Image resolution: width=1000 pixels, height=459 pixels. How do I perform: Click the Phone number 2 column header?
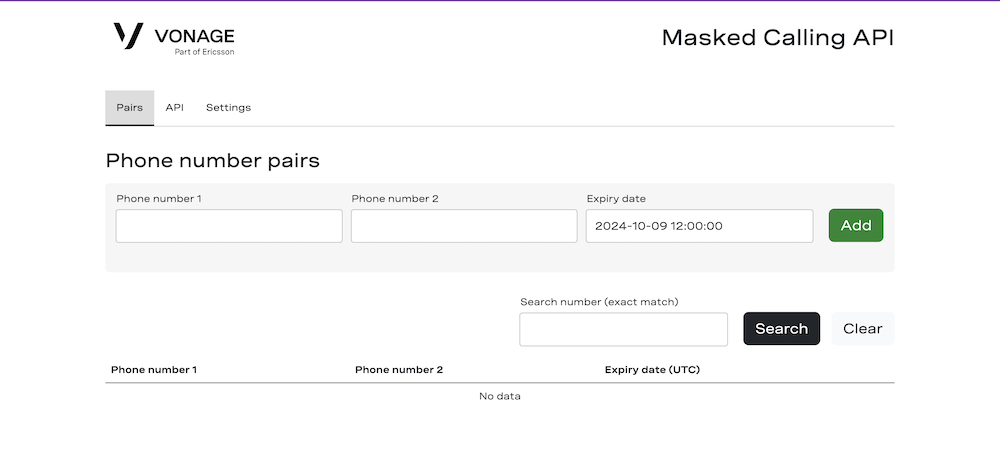398,370
